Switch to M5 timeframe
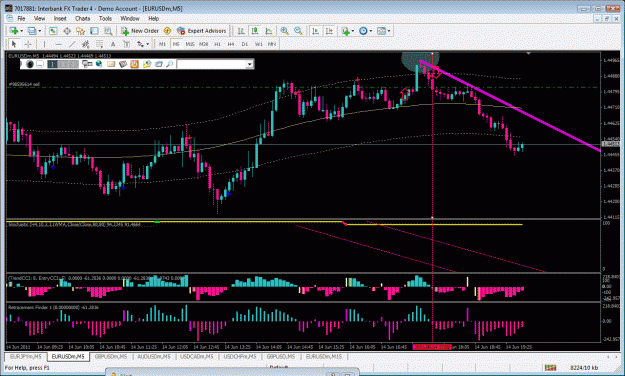 point(176,44)
